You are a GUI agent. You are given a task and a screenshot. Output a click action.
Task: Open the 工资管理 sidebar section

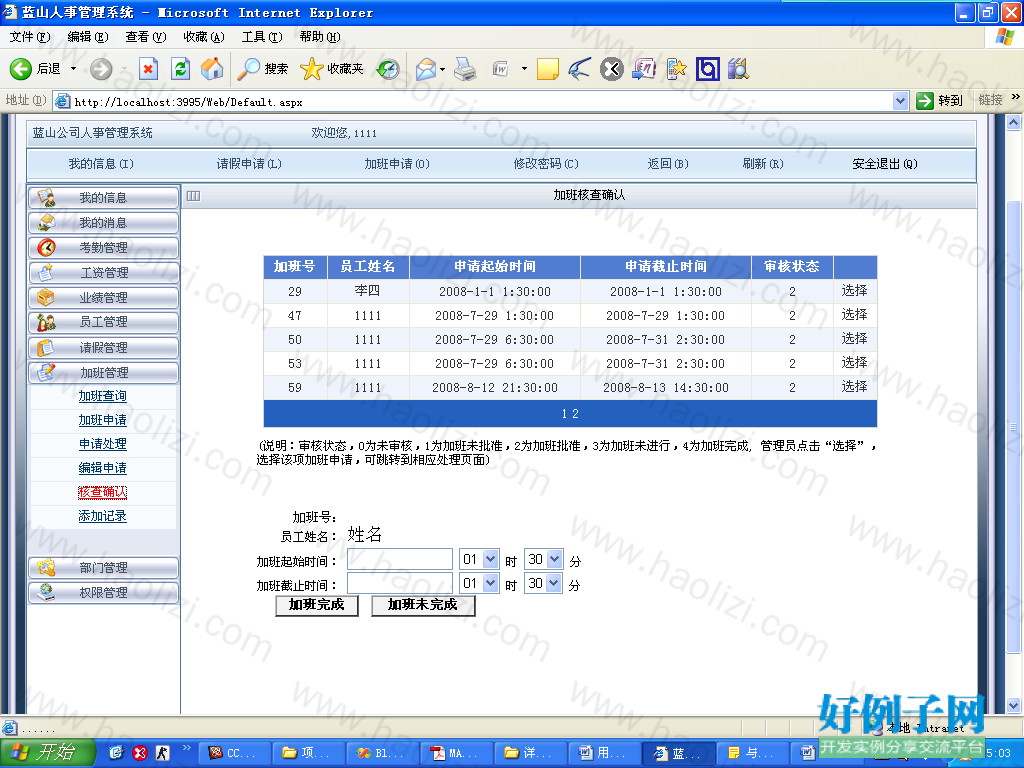103,272
